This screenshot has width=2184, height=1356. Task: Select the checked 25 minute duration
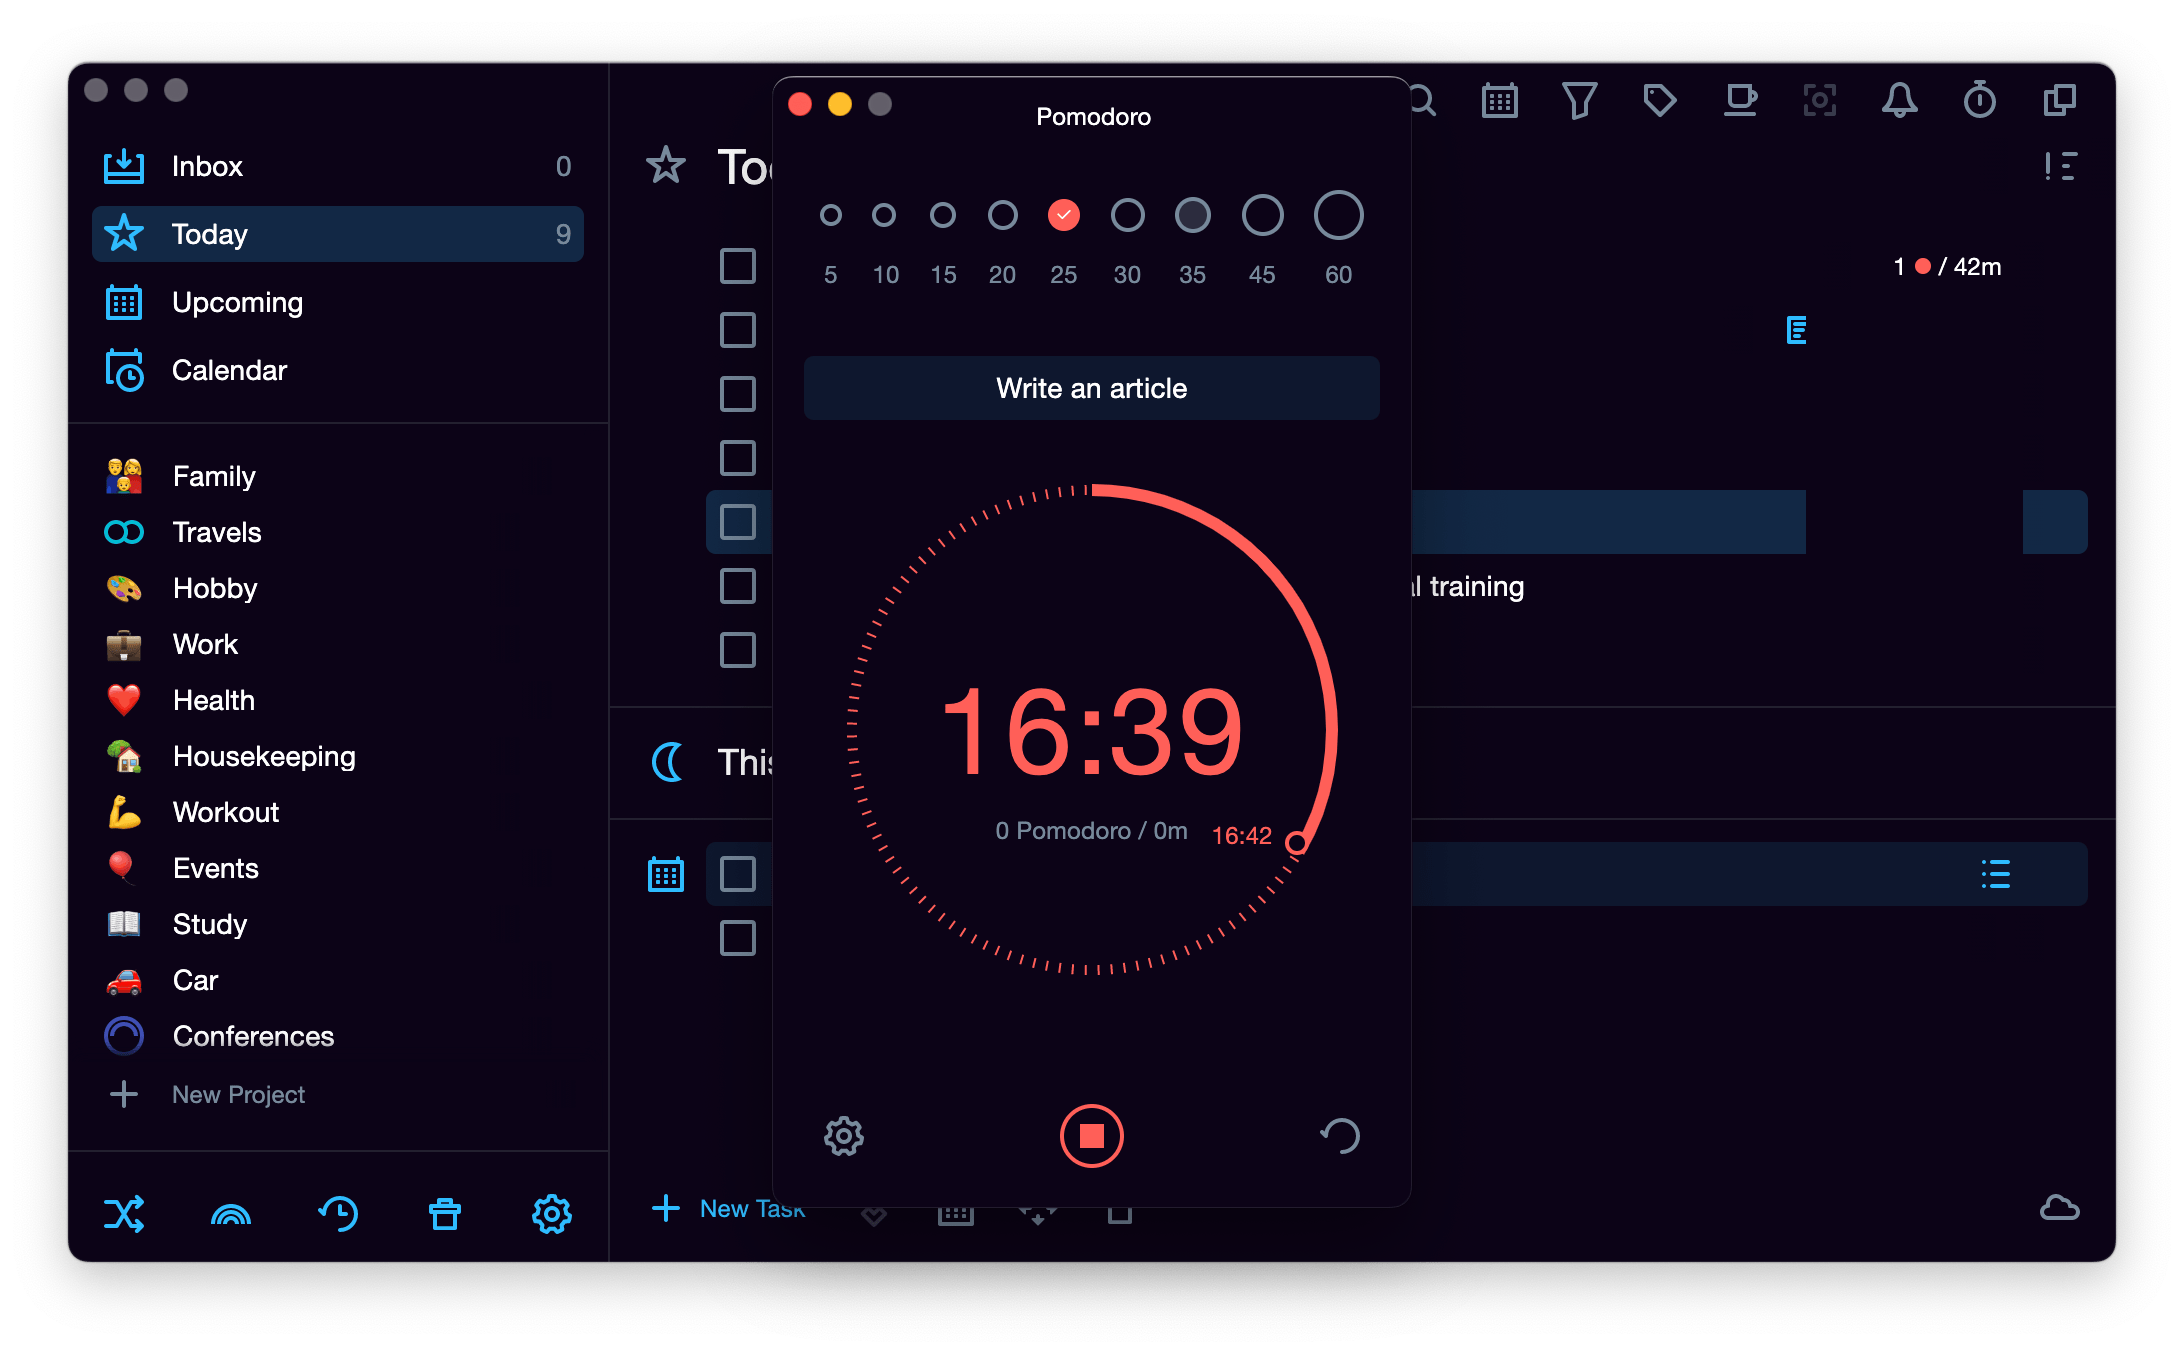(1064, 215)
